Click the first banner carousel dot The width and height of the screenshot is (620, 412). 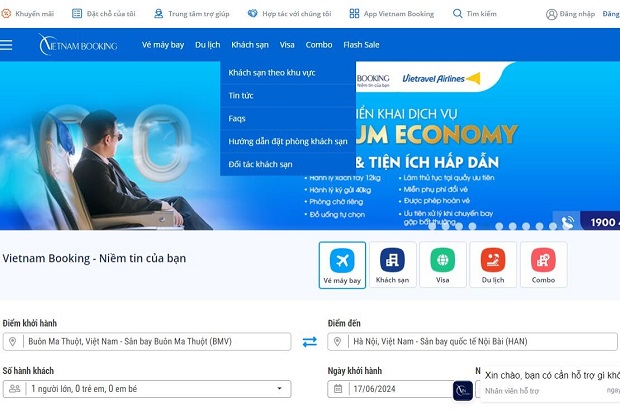click(x=432, y=226)
